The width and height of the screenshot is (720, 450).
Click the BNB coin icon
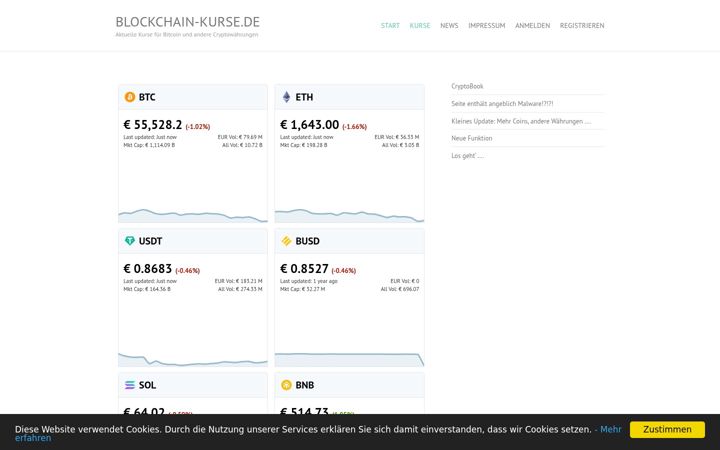click(287, 385)
